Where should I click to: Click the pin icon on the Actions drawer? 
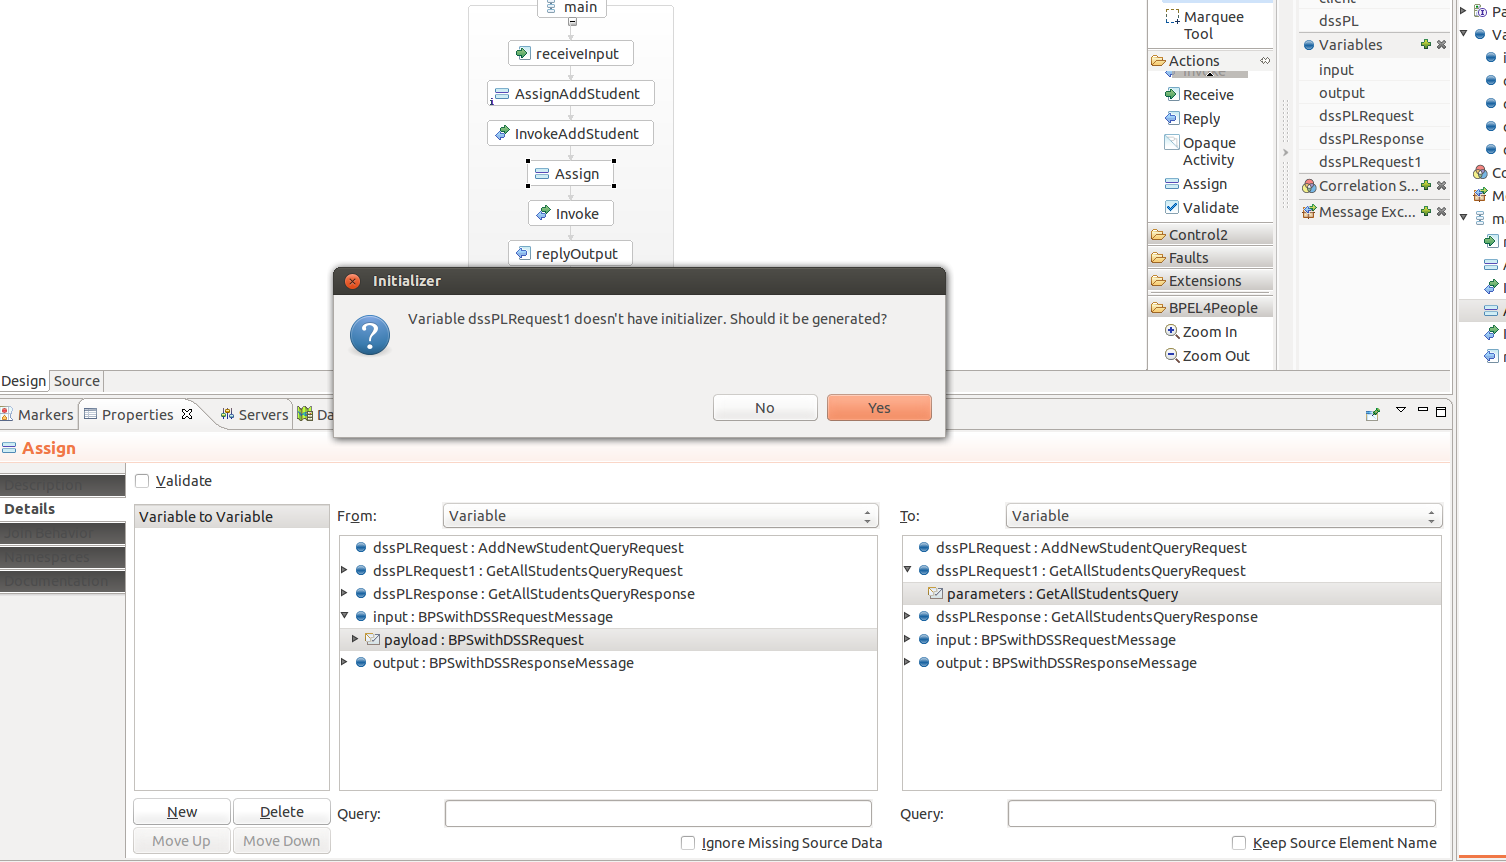[1265, 61]
